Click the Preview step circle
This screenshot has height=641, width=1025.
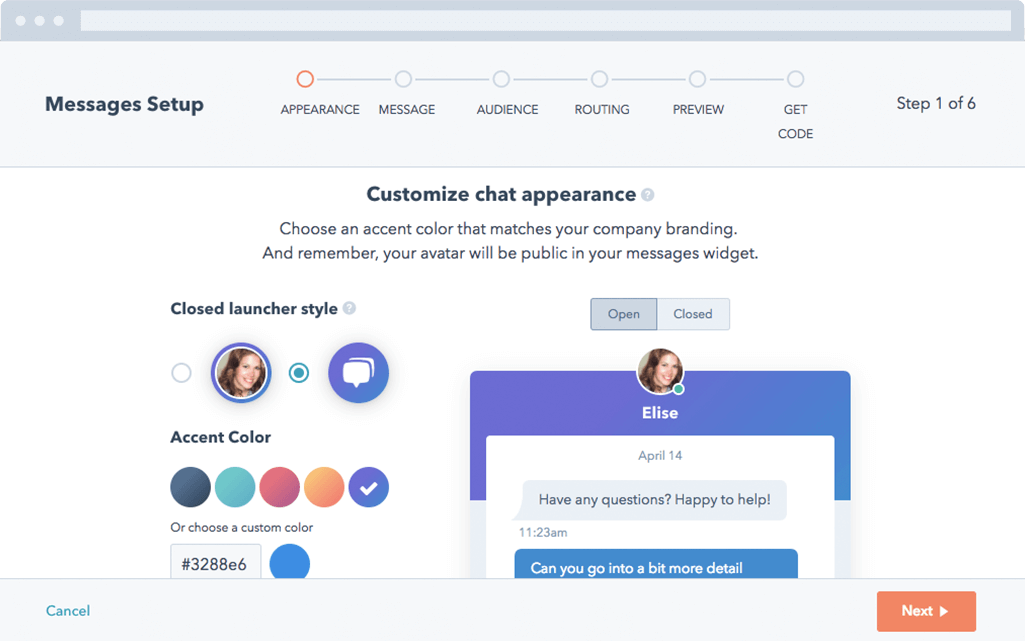tap(696, 78)
